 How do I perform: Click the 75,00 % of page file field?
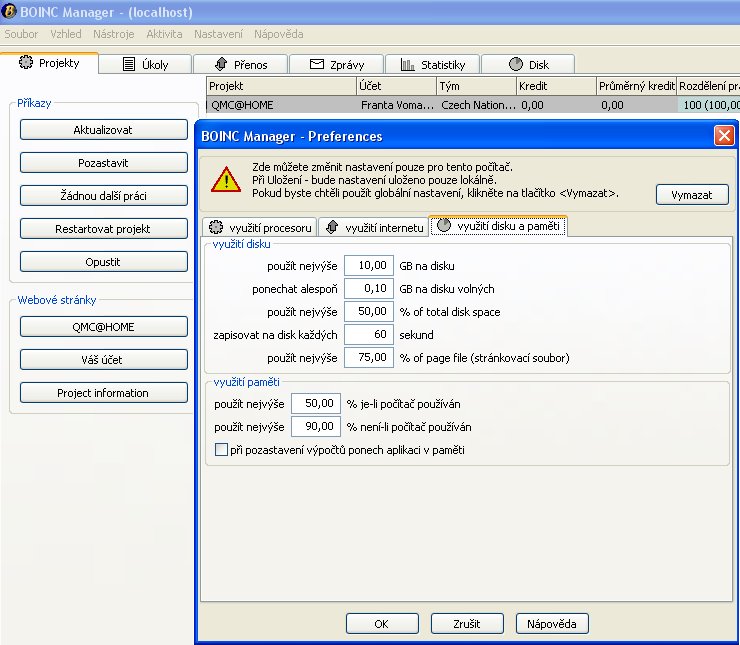pyautogui.click(x=369, y=357)
